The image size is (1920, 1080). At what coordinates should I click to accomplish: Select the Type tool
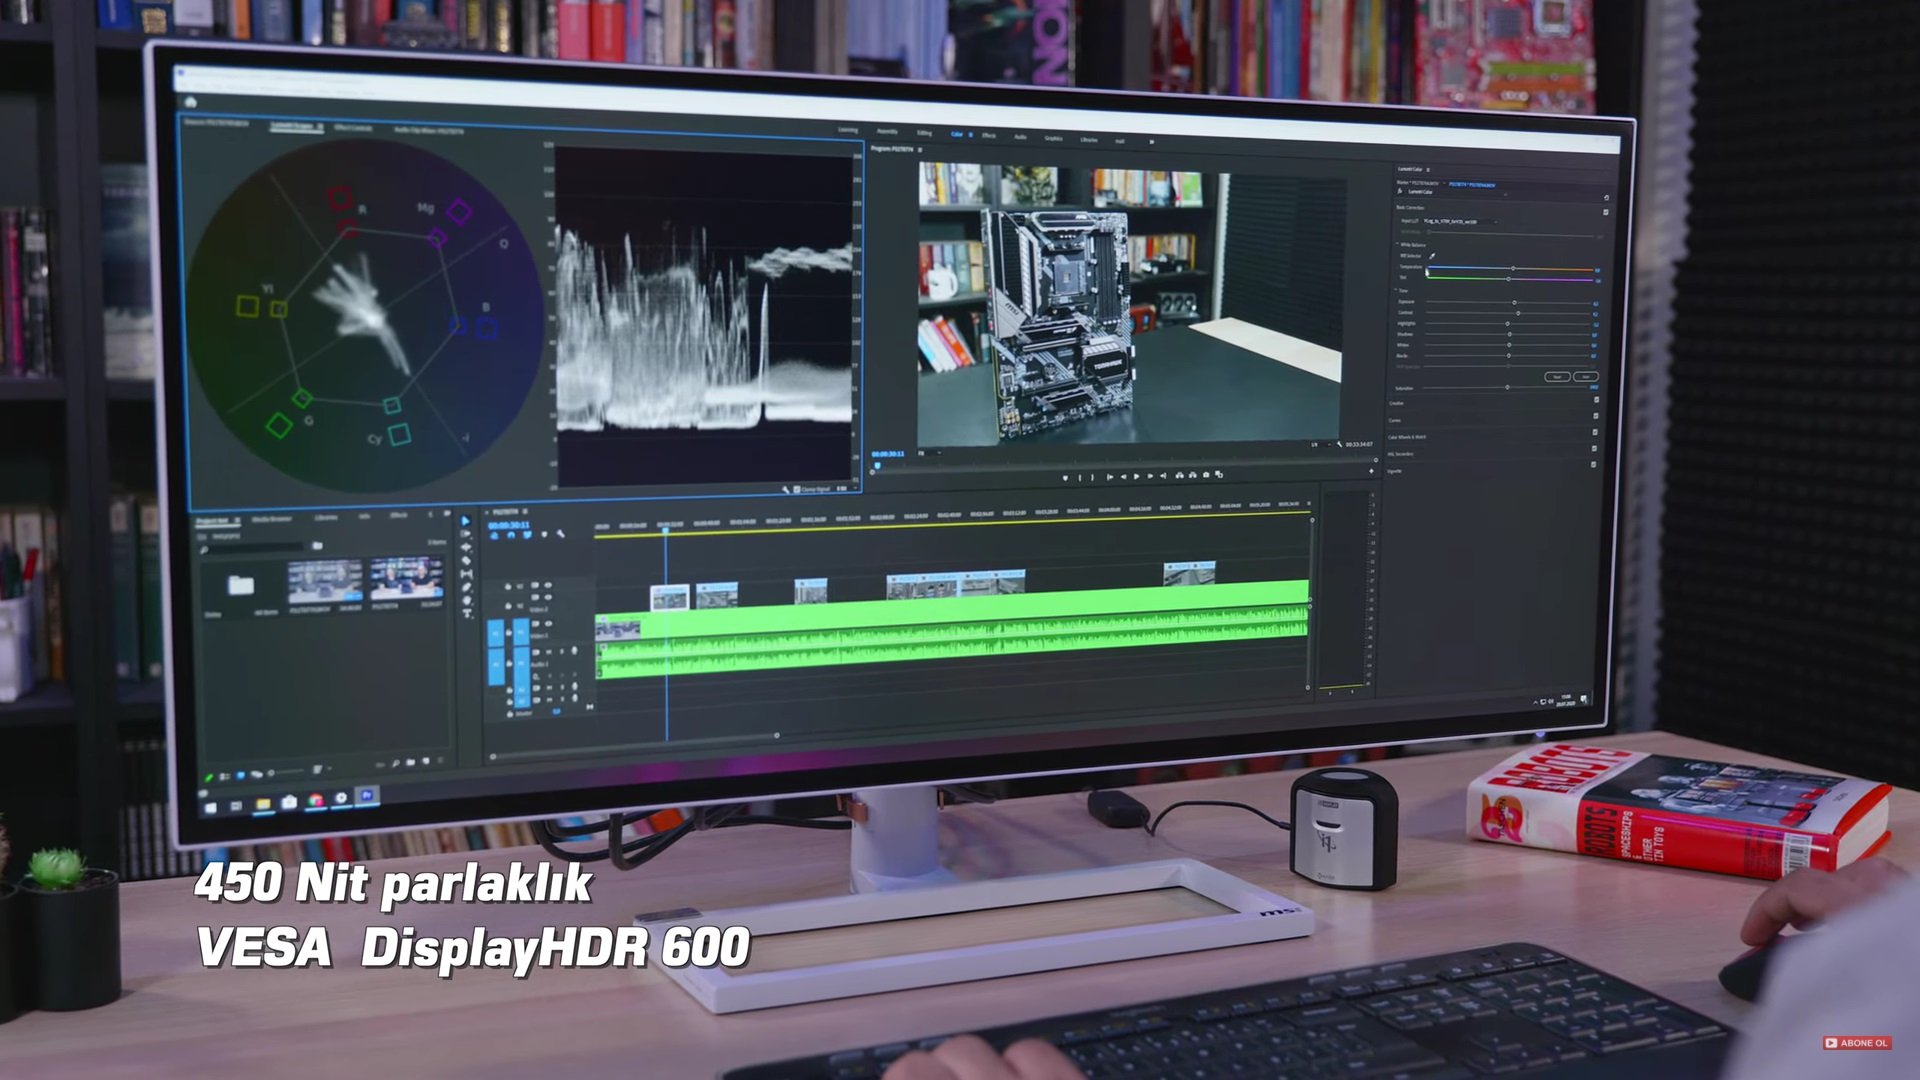[x=467, y=613]
